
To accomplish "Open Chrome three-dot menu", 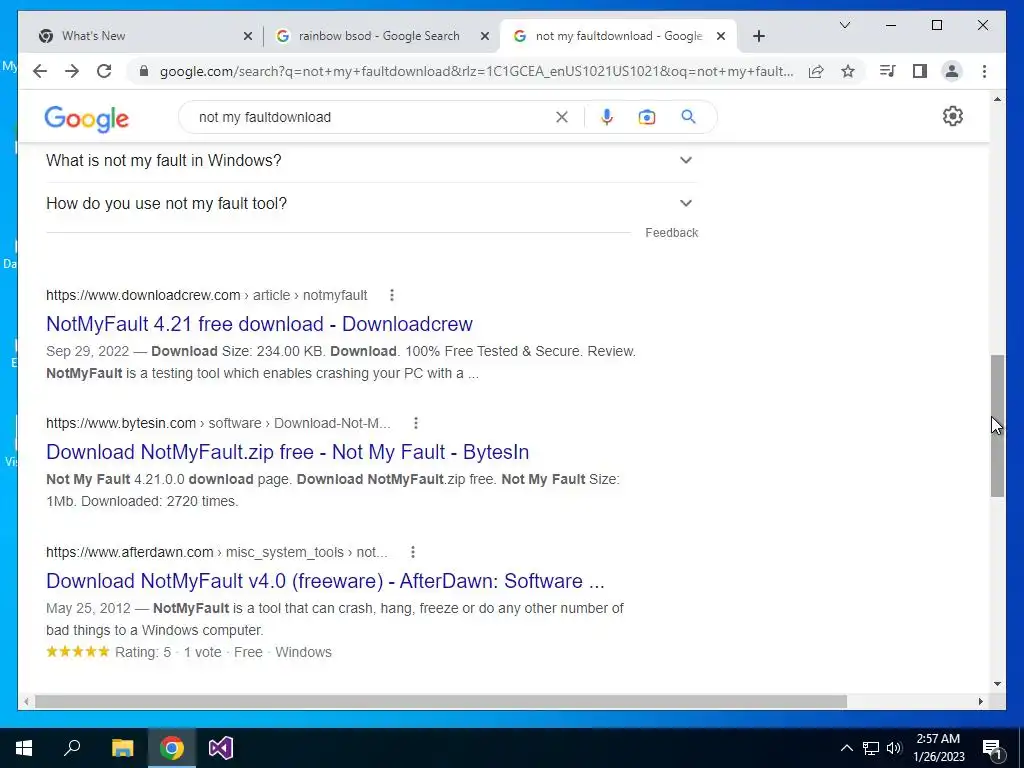I will pyautogui.click(x=984, y=71).
